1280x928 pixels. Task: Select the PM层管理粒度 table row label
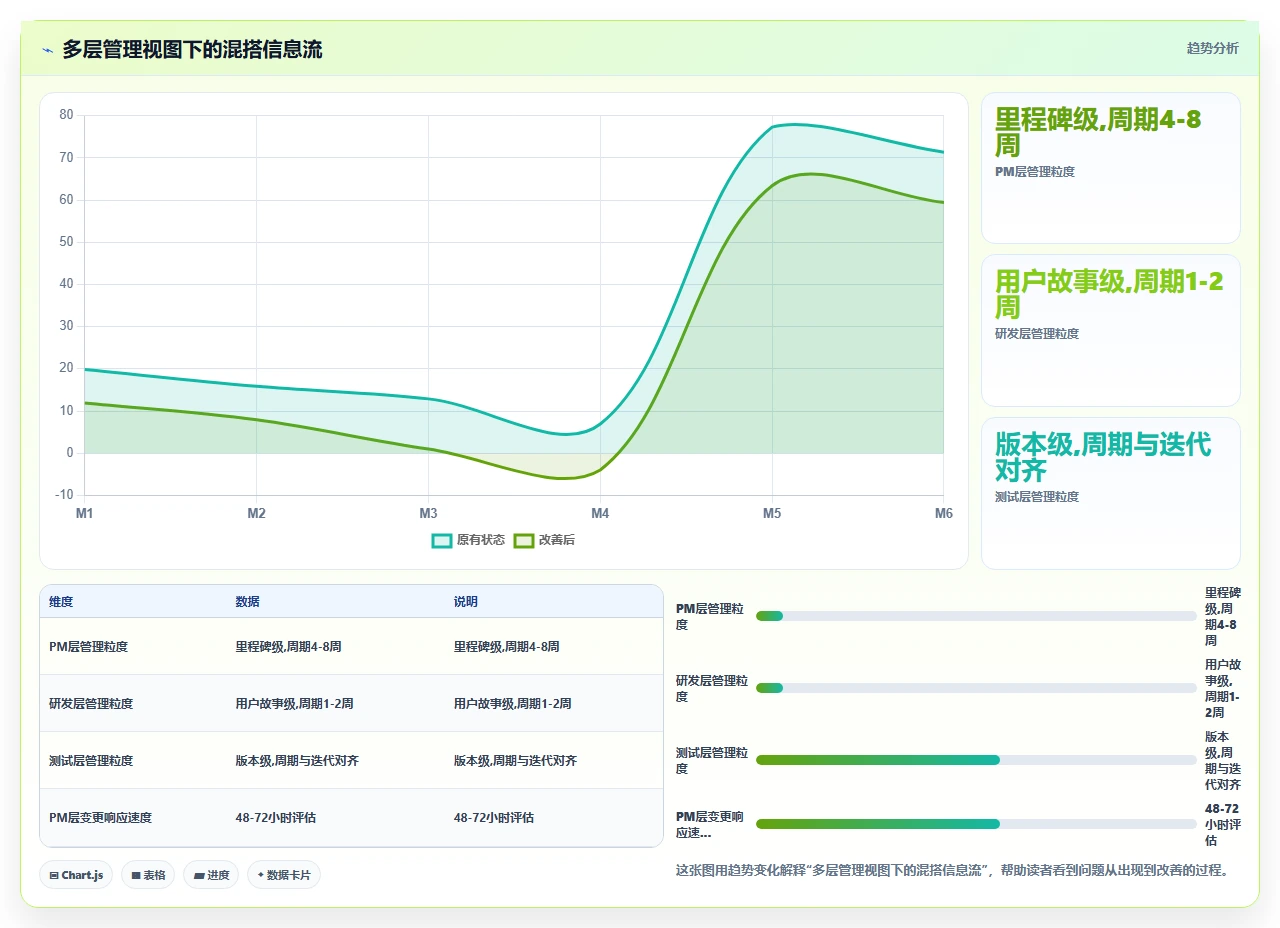(89, 647)
